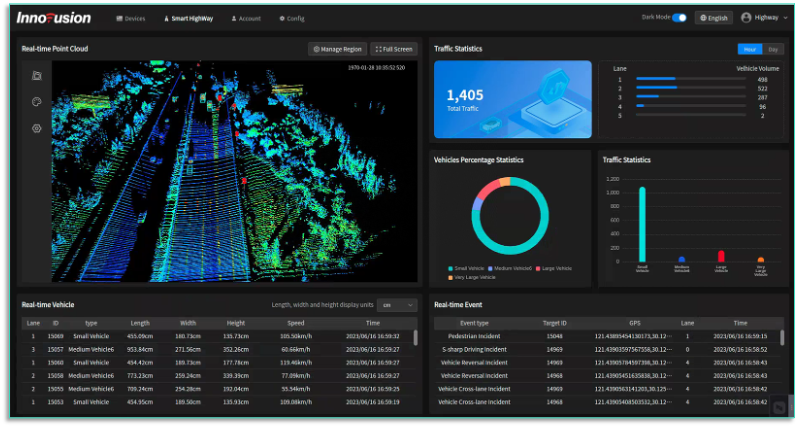Click length value 953.84cm
The width and height of the screenshot is (798, 428).
140,350
